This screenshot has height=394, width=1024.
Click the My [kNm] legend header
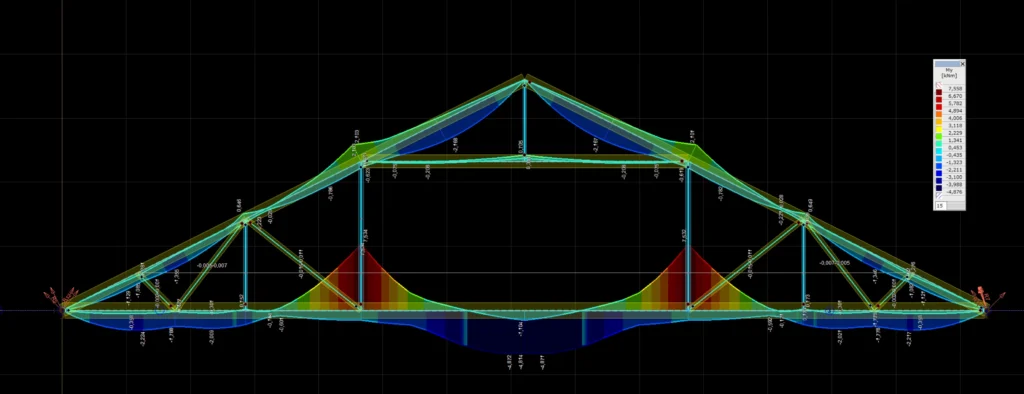tap(948, 73)
